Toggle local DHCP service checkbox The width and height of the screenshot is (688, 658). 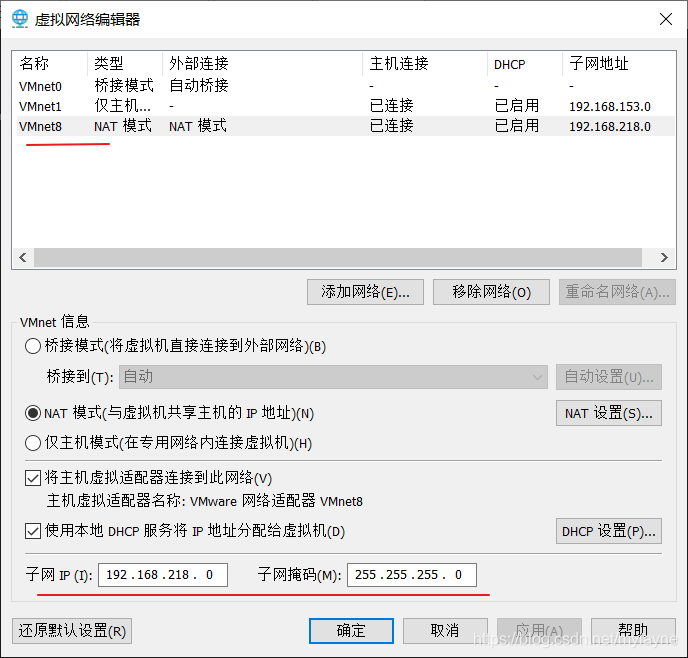click(33, 531)
